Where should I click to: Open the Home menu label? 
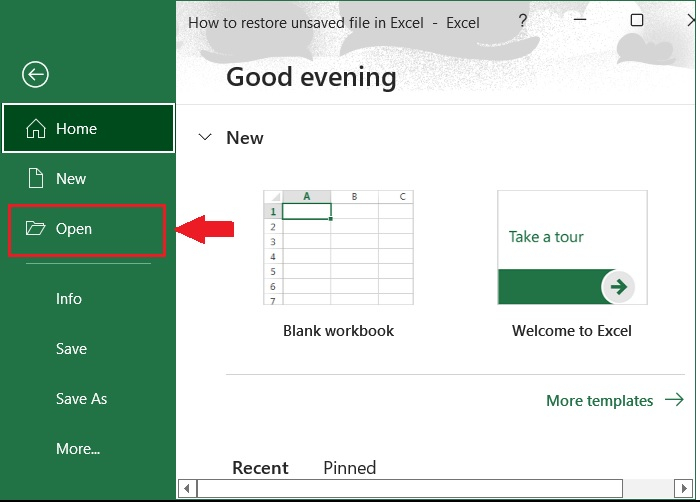[76, 129]
